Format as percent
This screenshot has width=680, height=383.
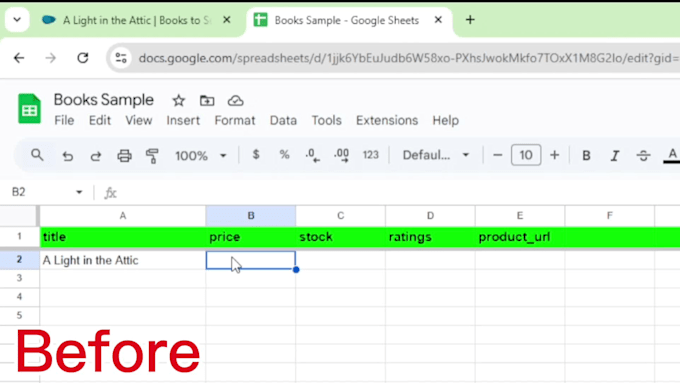[x=284, y=154]
